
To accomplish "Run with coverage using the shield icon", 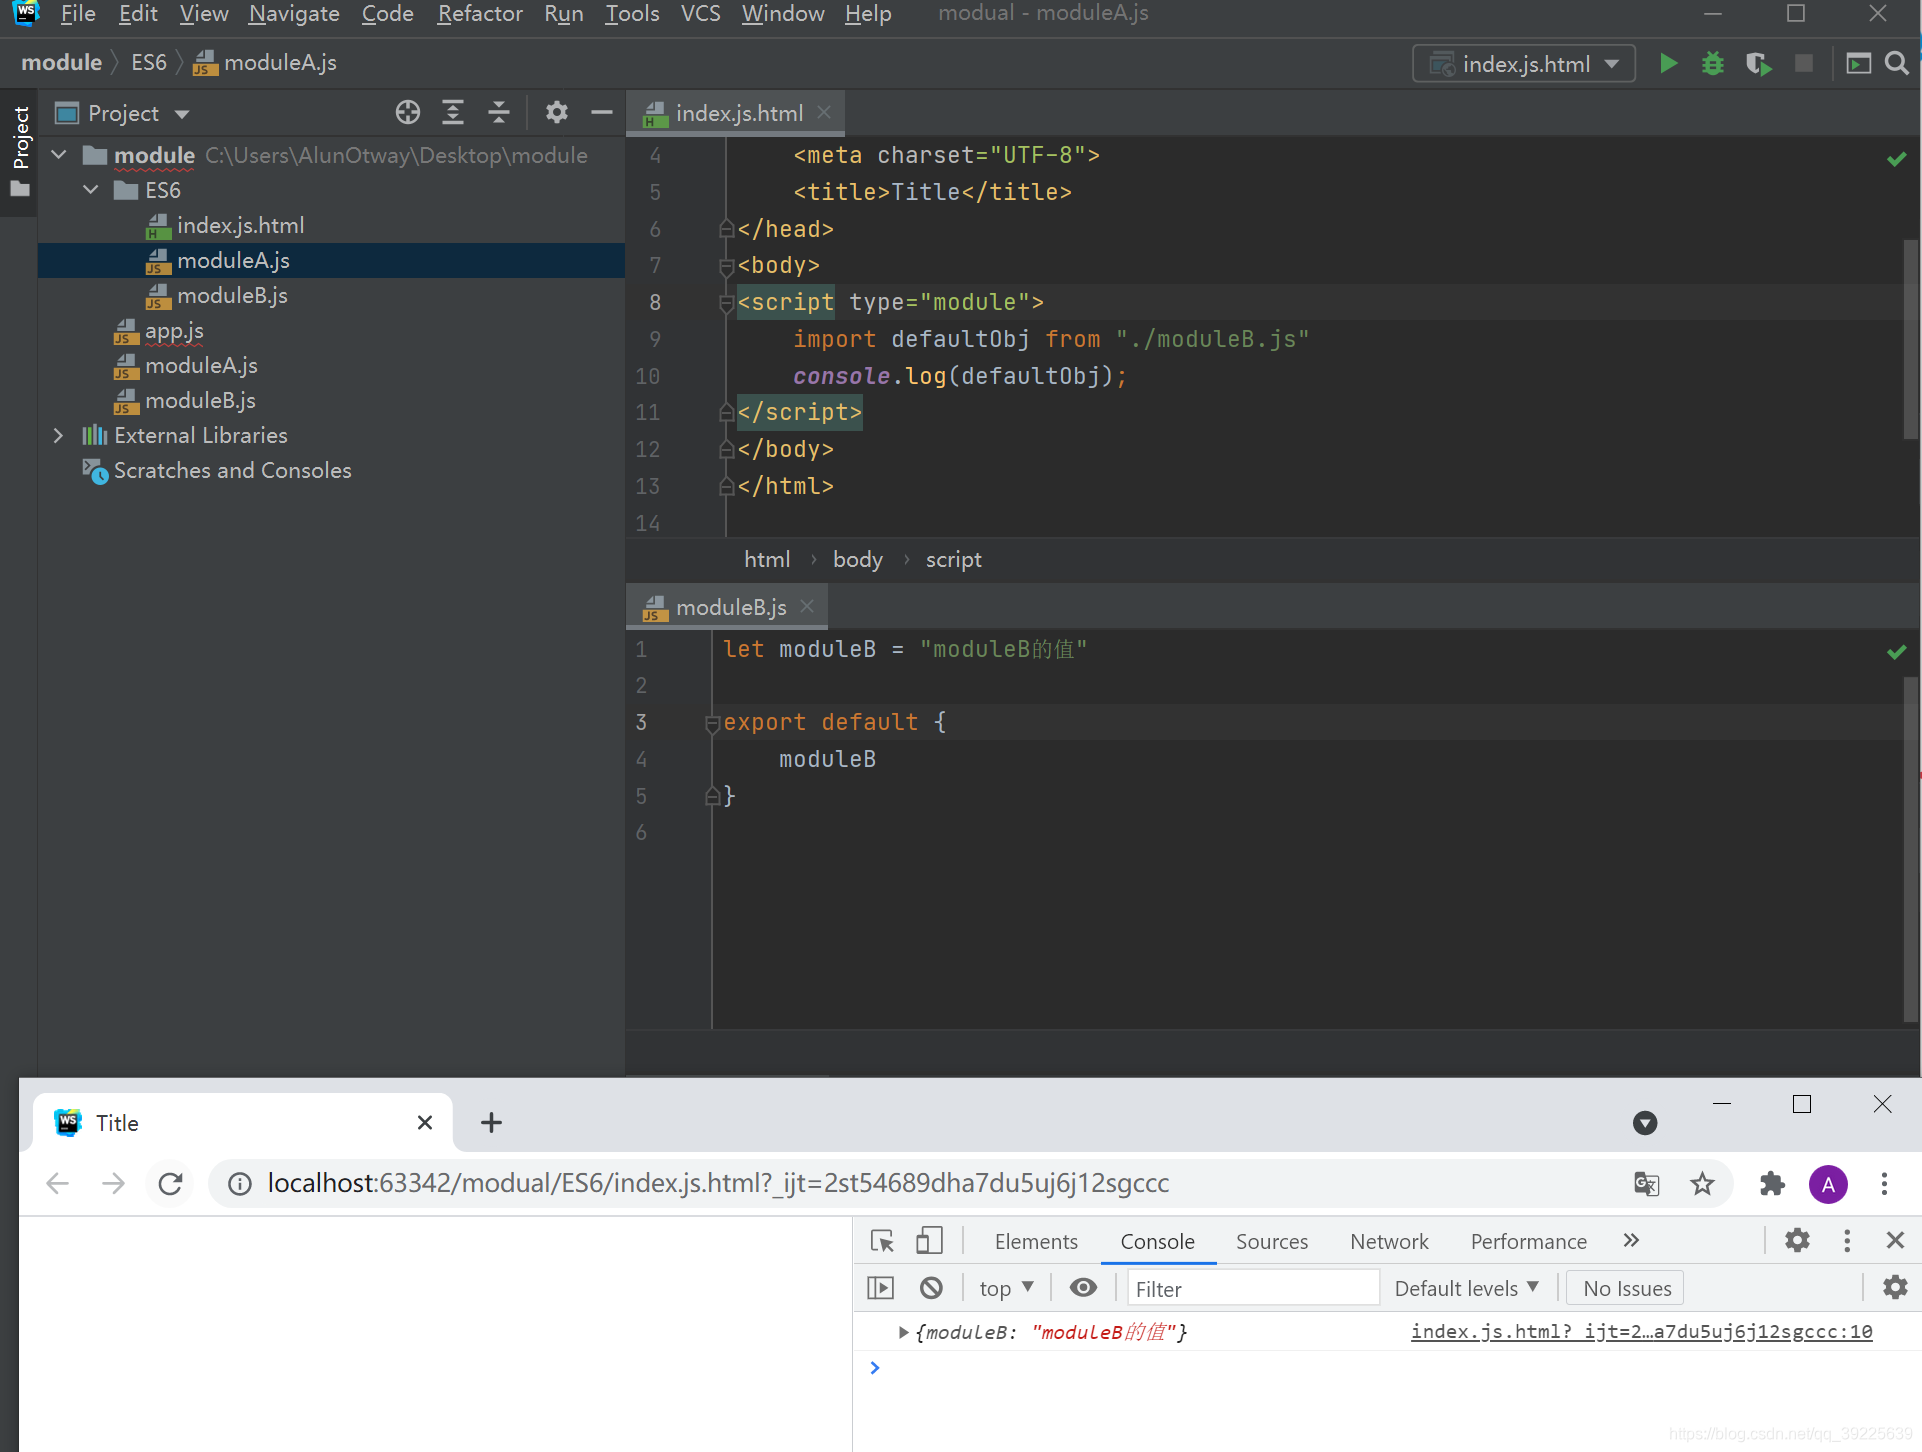I will coord(1758,64).
